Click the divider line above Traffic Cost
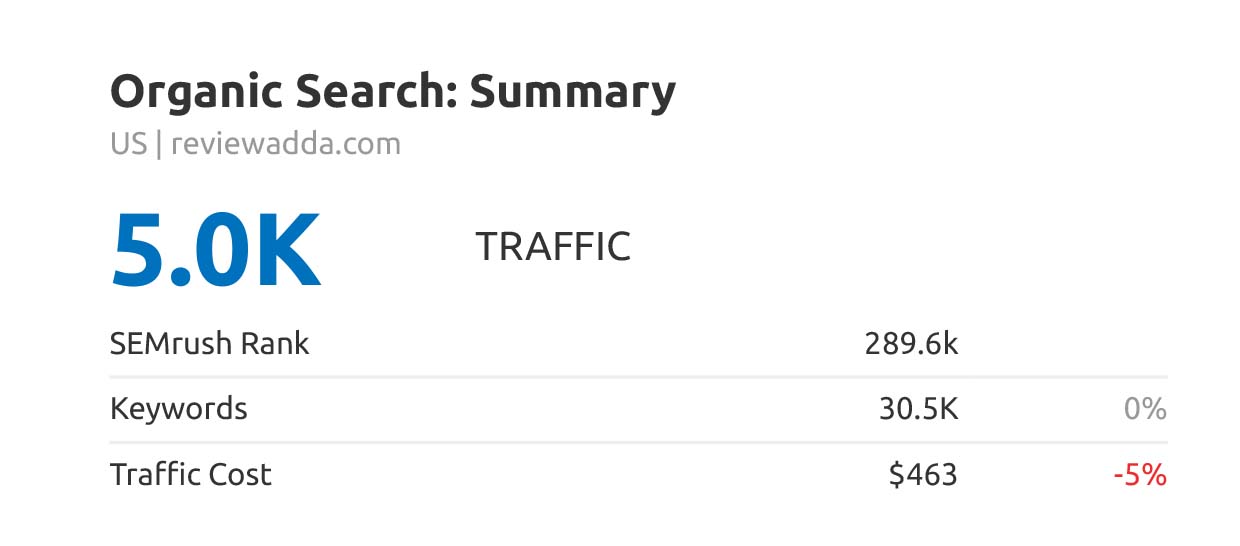This screenshot has height=546, width=1240. (x=638, y=442)
